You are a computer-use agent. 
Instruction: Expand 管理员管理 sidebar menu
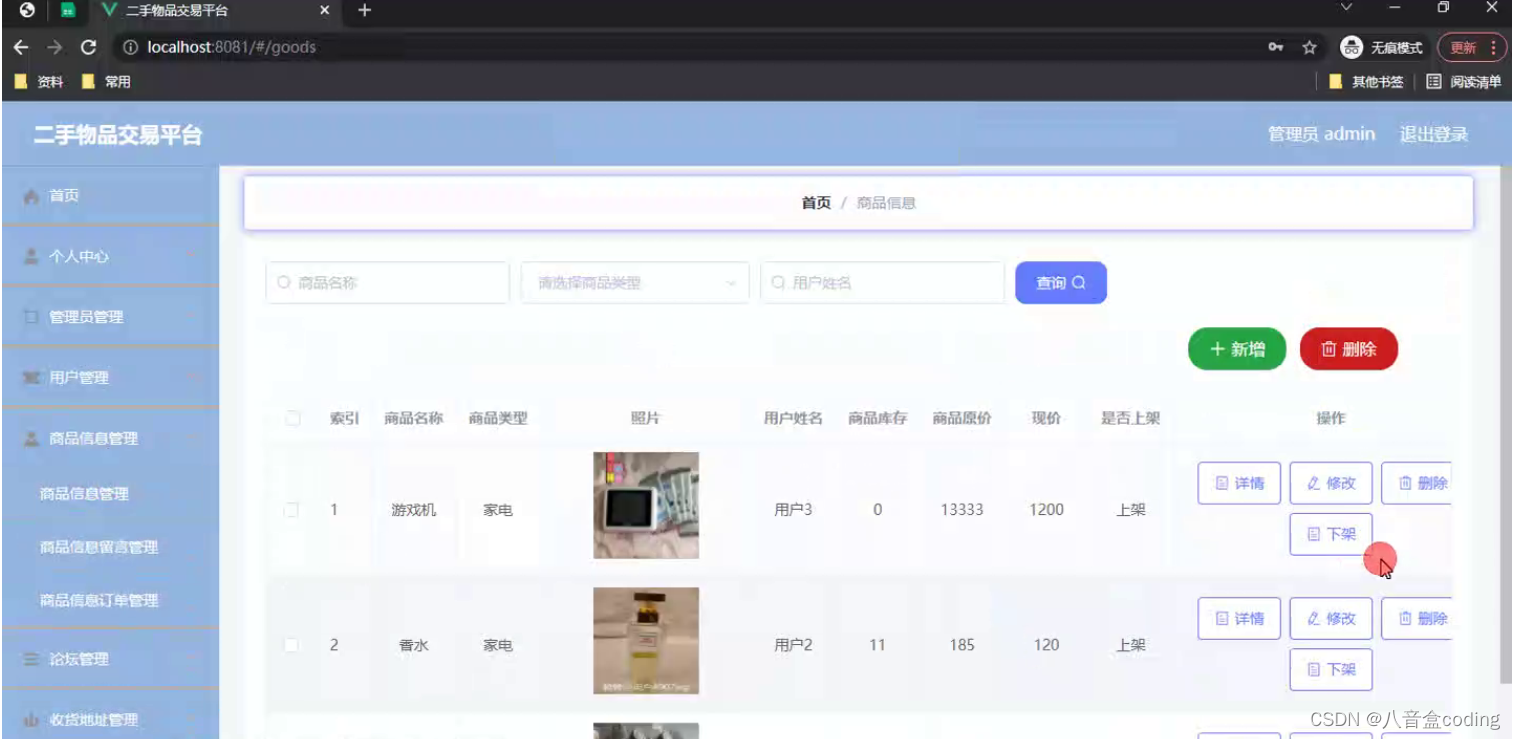click(x=110, y=317)
